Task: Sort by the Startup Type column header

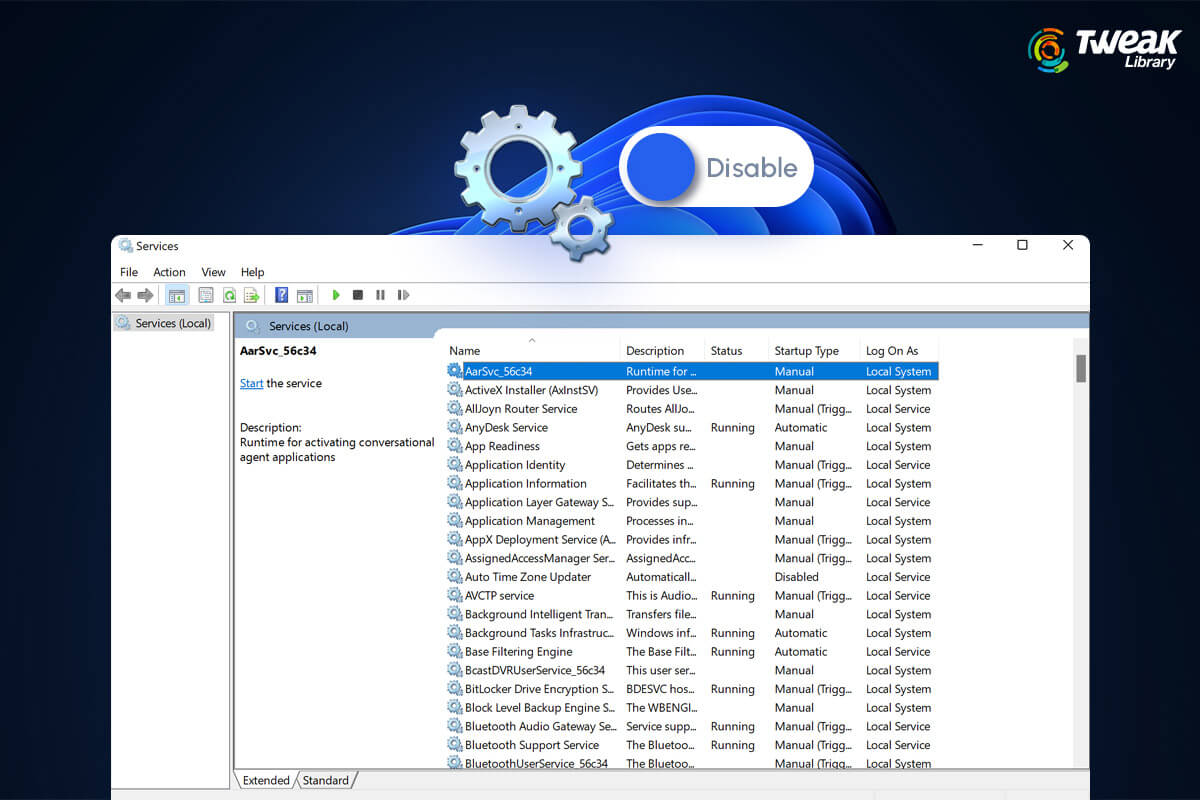Action: pos(806,351)
